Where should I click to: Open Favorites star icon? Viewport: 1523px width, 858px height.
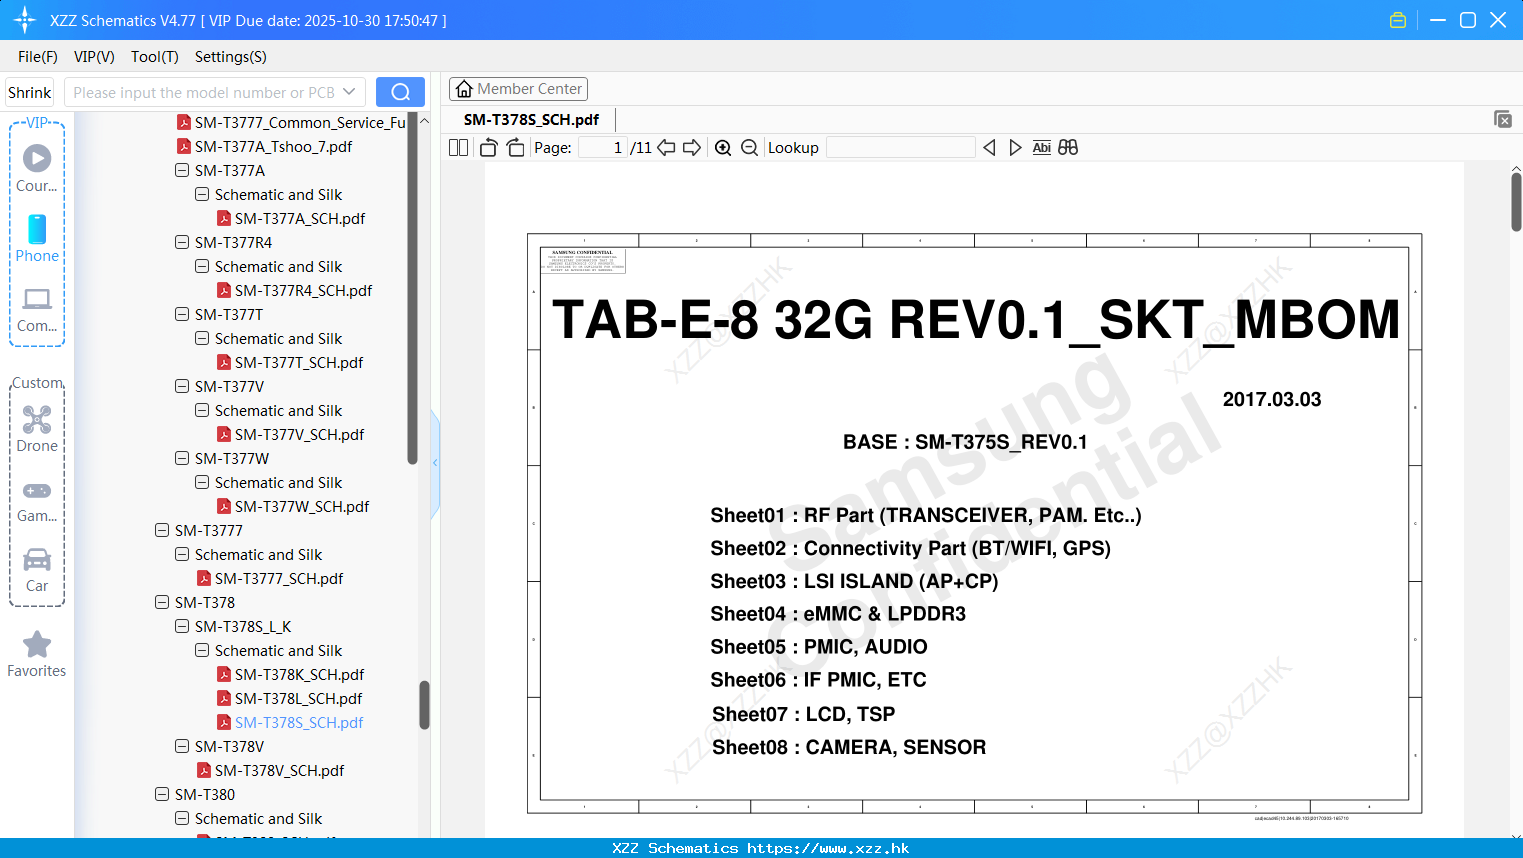[x=37, y=645]
